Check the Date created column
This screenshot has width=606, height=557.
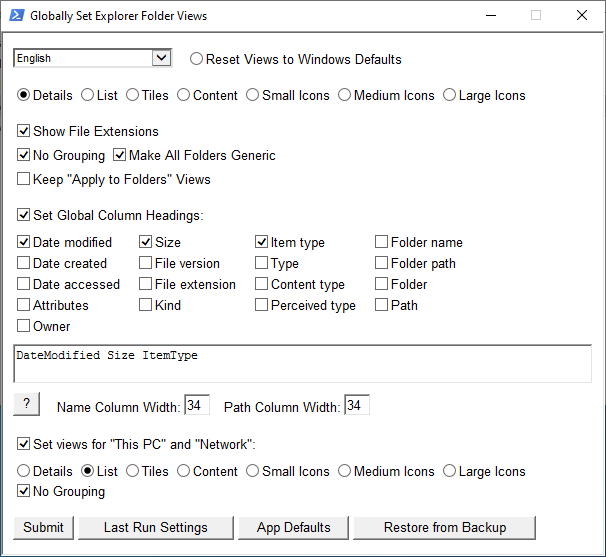pos(24,263)
